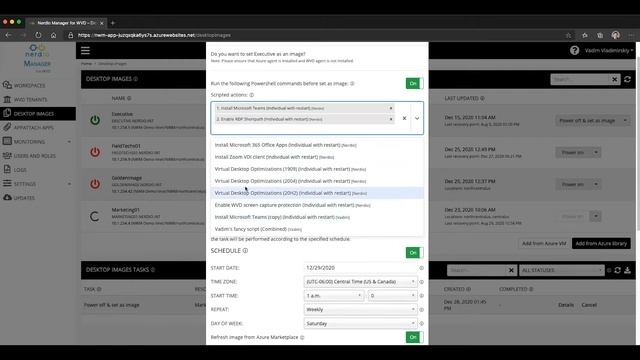Click the Power off & set as image button

pyautogui.click(x=587, y=120)
